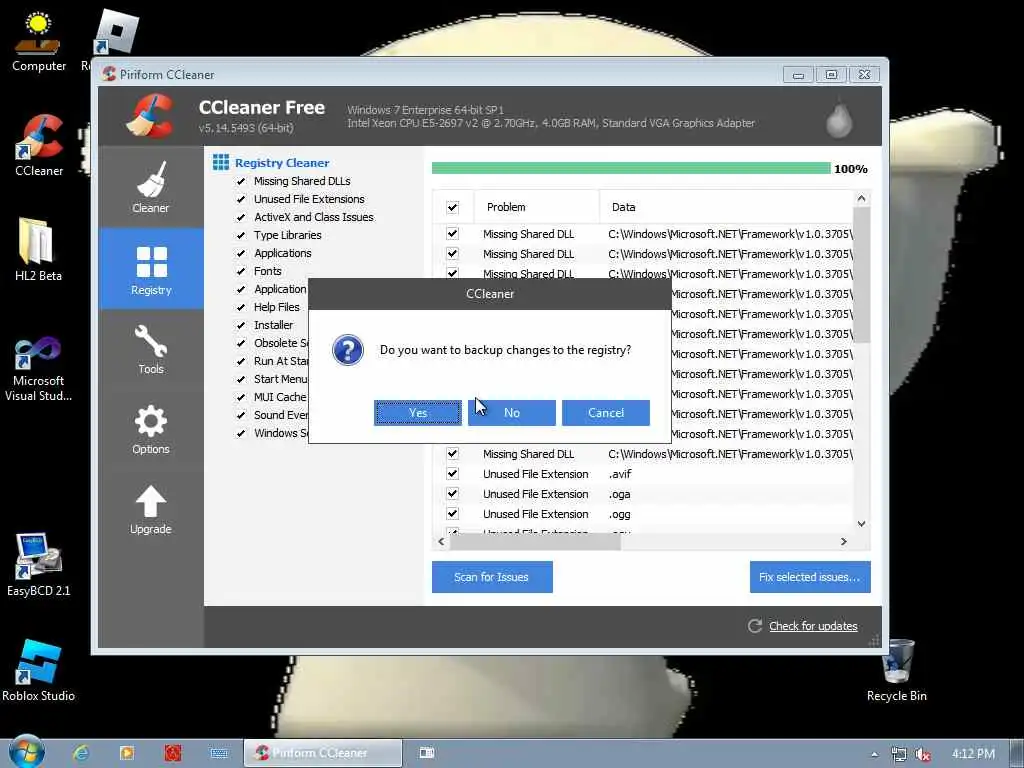The image size is (1024, 768).
Task: Open EasyBCD 2.1 desktop shortcut
Action: tap(38, 565)
